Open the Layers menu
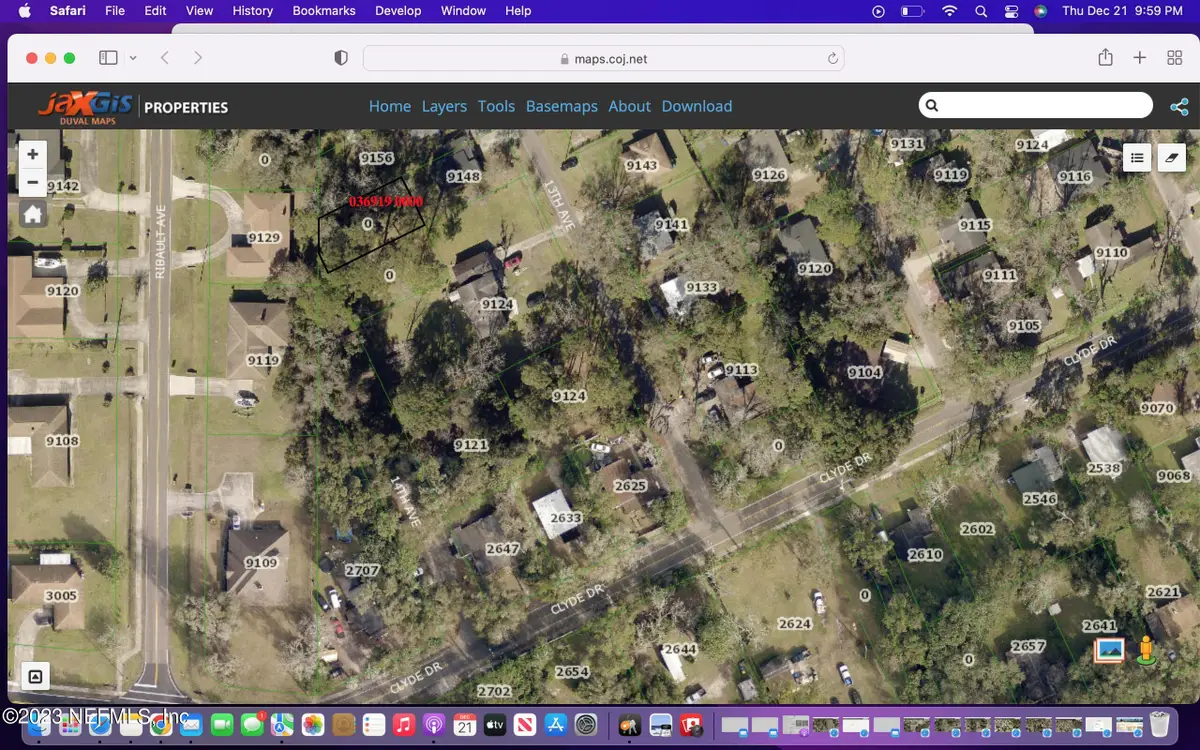This screenshot has height=750, width=1200. click(444, 106)
